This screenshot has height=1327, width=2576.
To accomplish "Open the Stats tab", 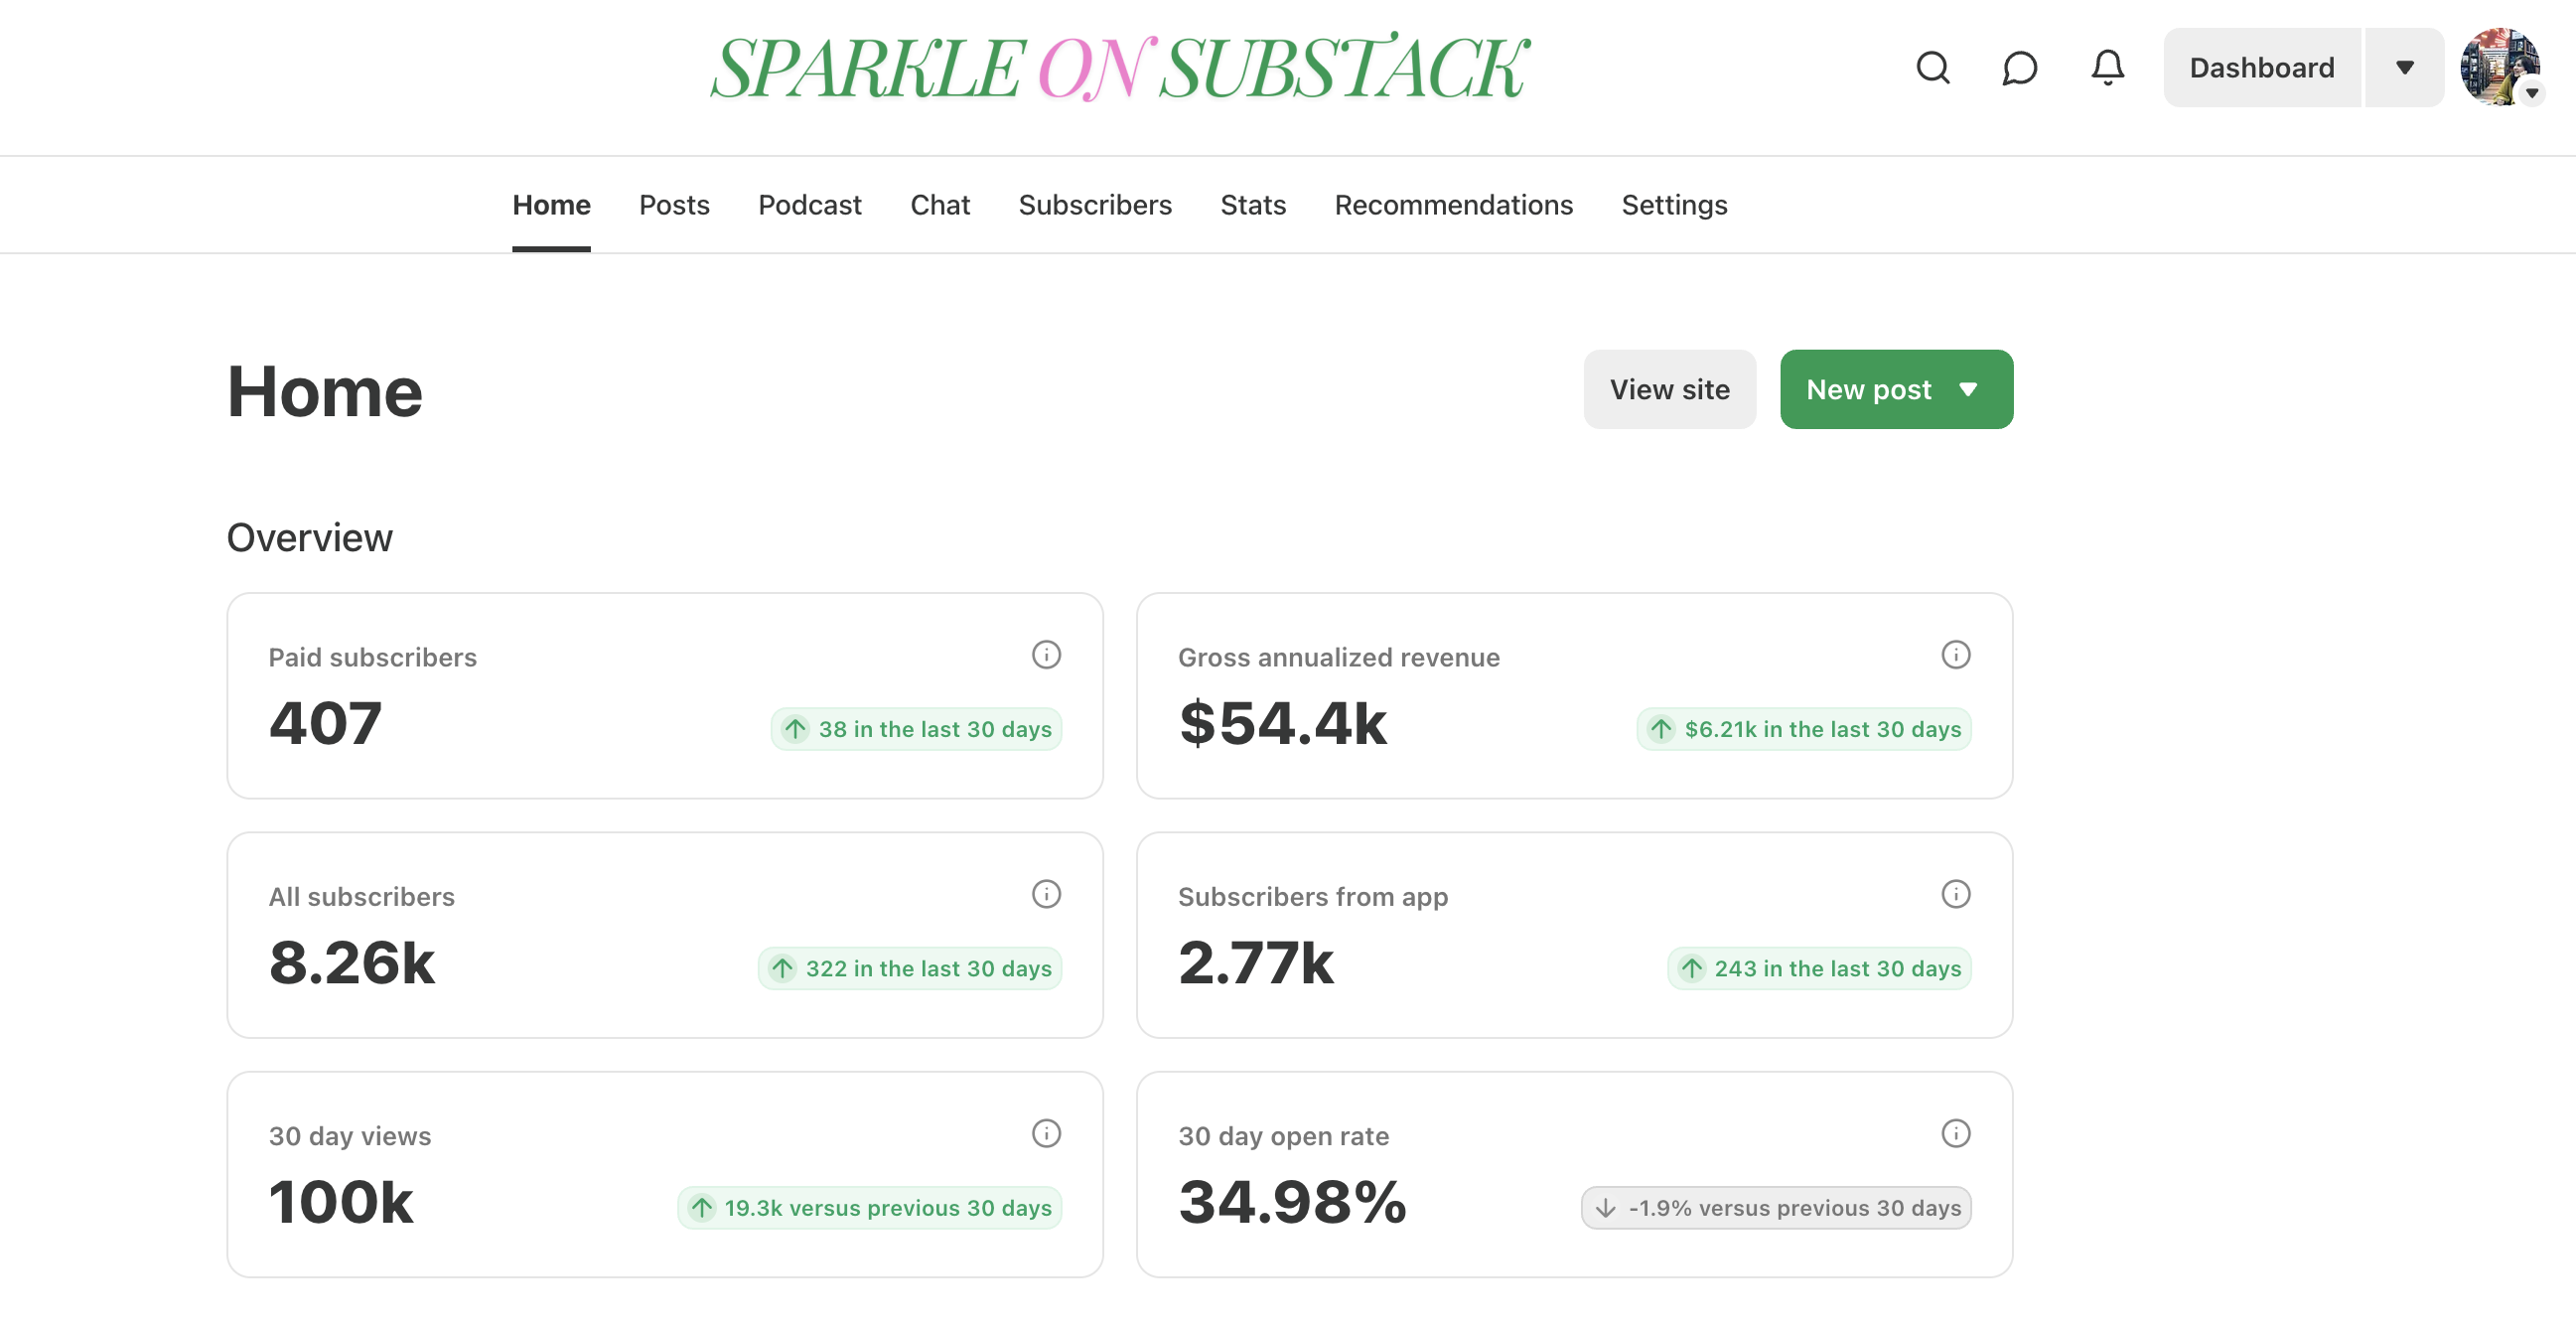I will click(1252, 205).
